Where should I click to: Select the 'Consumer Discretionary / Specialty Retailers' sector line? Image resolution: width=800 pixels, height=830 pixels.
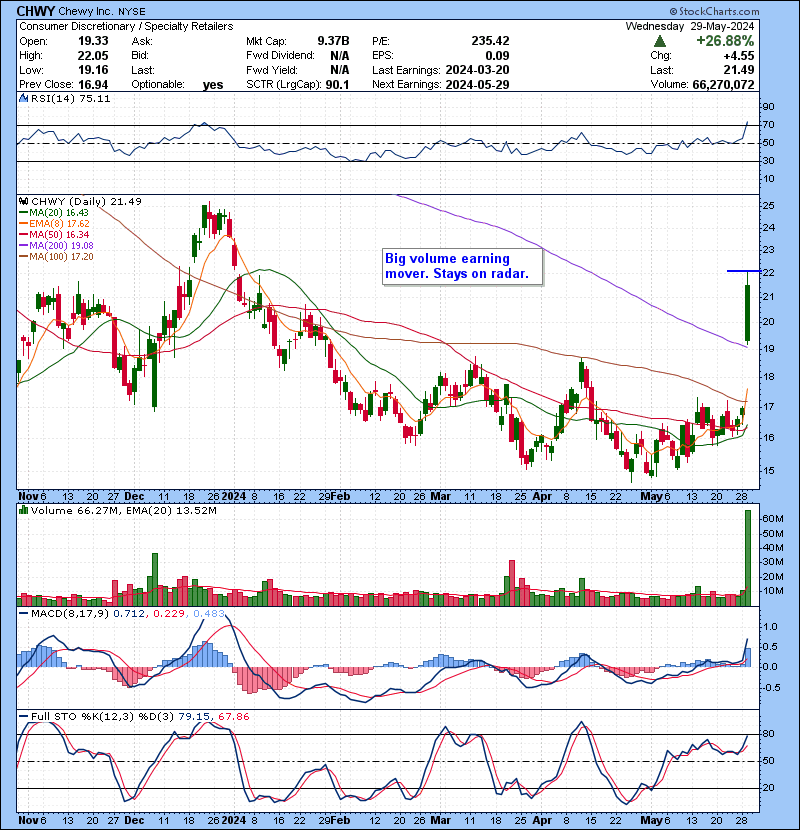coord(126,26)
